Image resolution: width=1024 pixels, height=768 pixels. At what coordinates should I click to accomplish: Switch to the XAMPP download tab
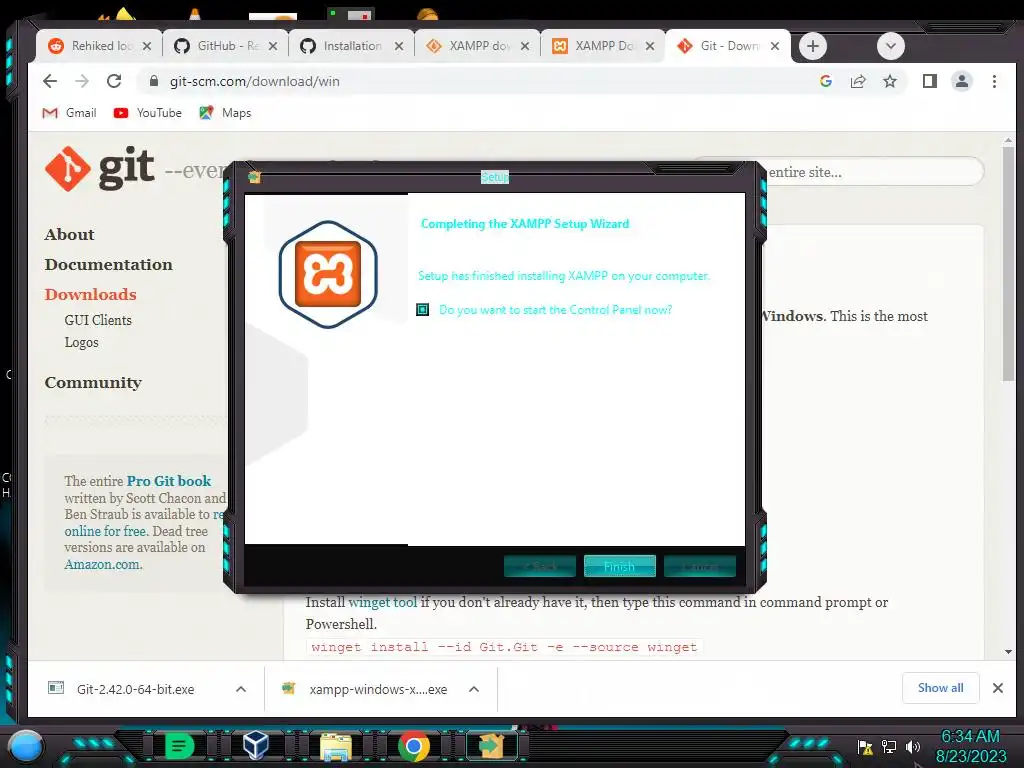pos(477,46)
